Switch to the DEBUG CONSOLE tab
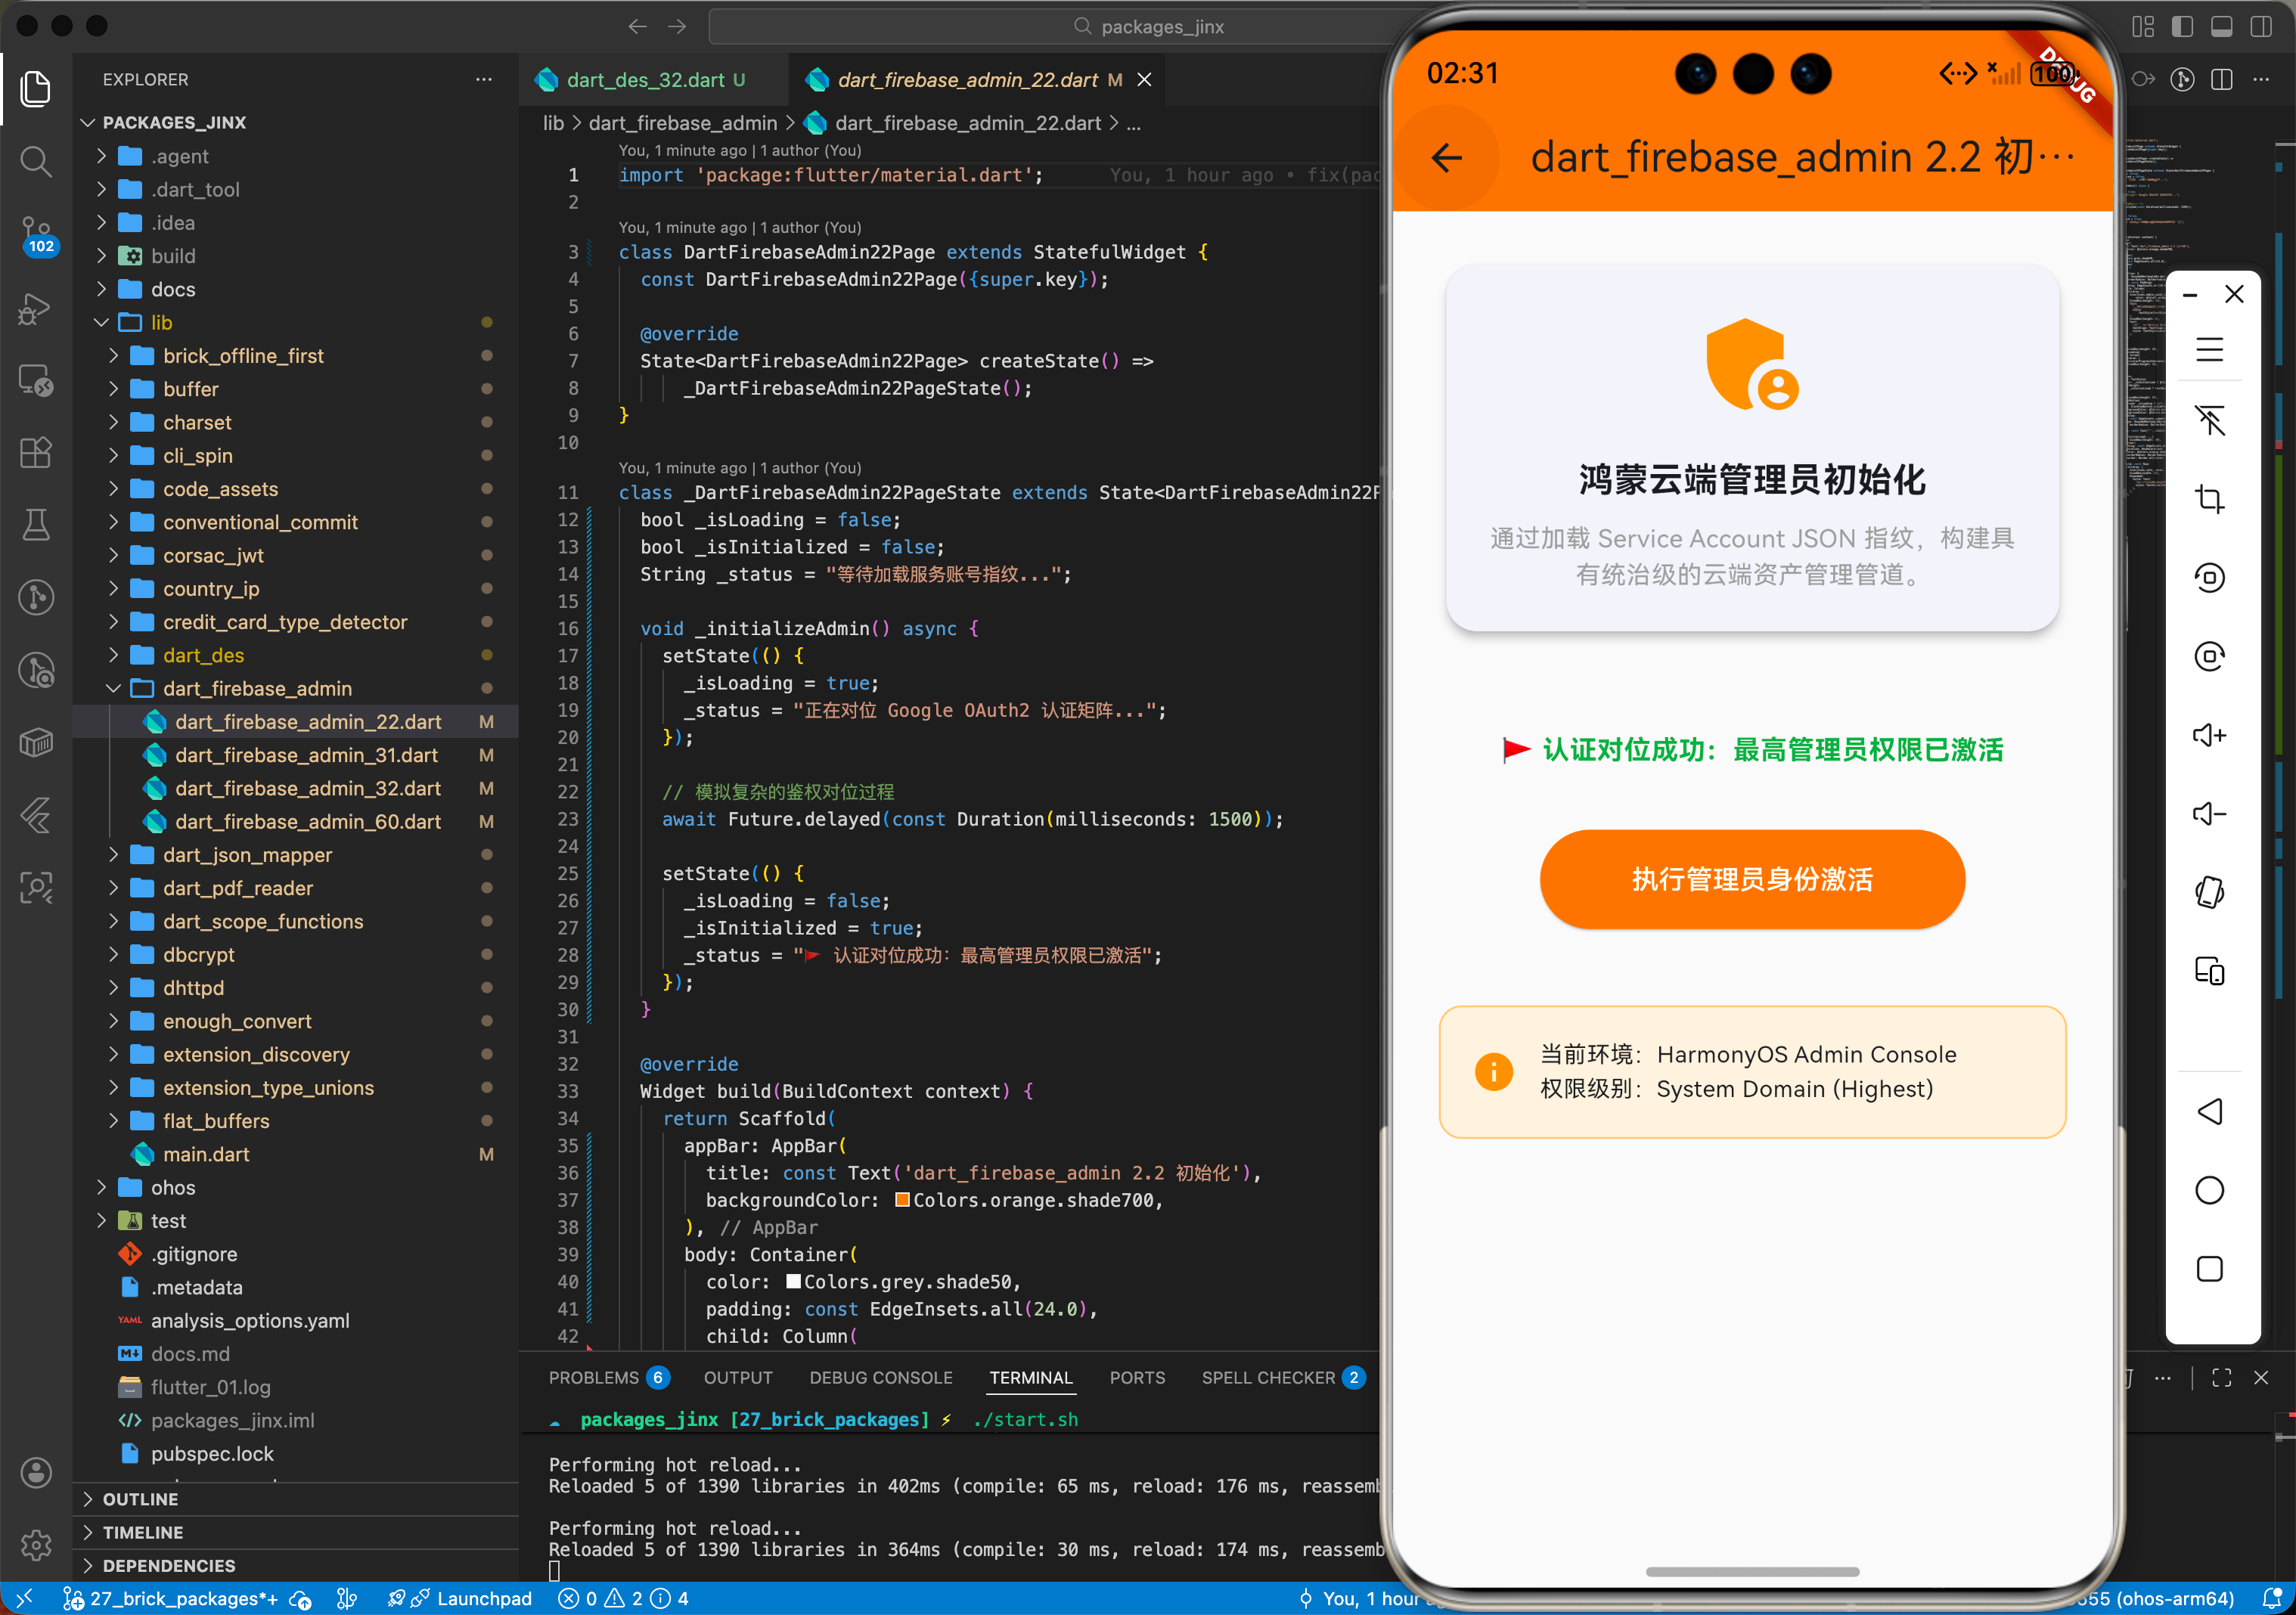The height and width of the screenshot is (1615, 2296). click(x=880, y=1378)
